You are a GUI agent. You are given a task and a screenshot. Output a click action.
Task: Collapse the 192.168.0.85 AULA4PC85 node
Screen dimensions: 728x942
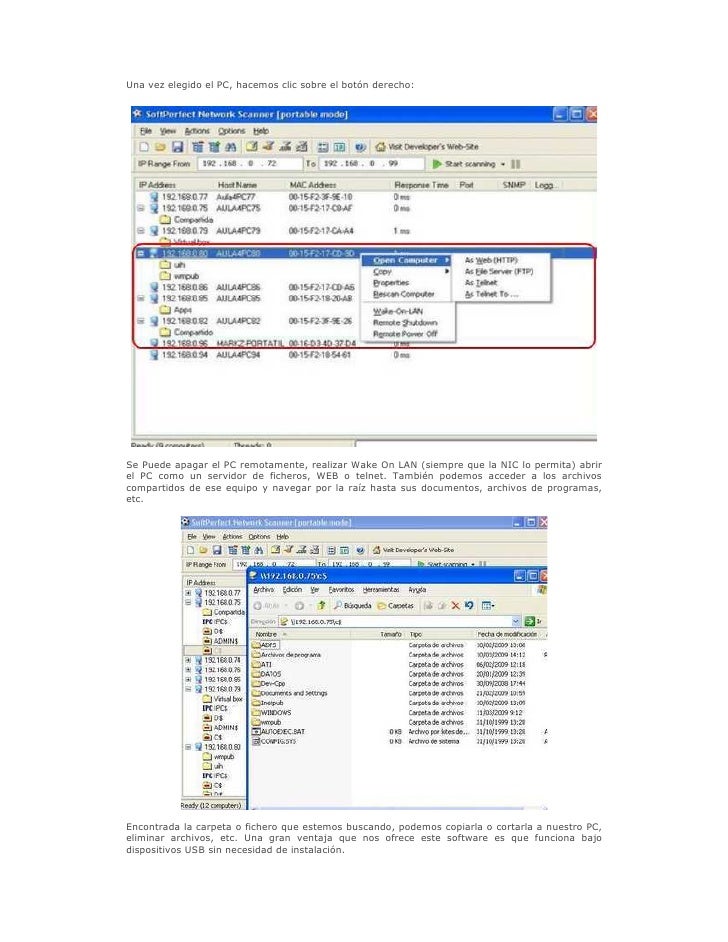141,299
